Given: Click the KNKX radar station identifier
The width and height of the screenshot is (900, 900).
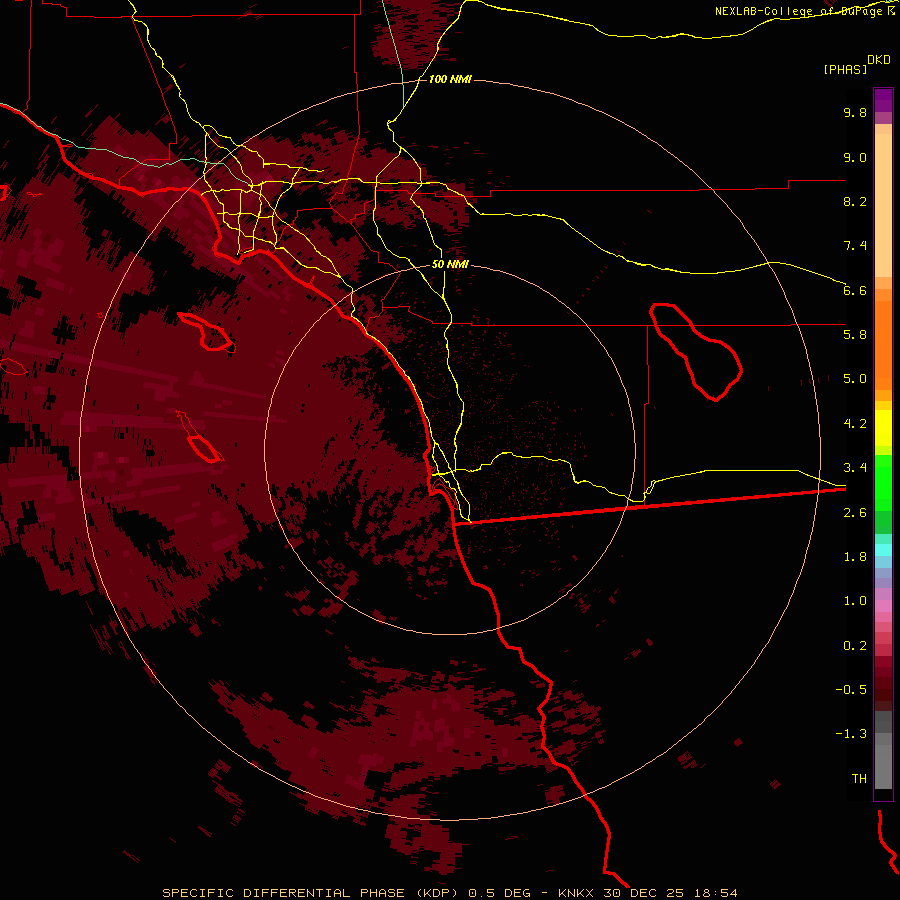Looking at the screenshot, I should [577, 893].
